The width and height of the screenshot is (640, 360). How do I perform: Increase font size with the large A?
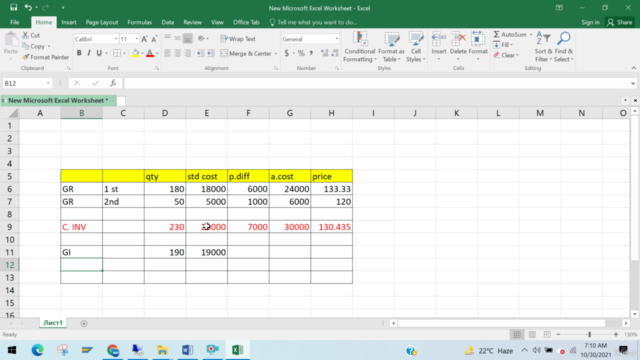pos(144,39)
